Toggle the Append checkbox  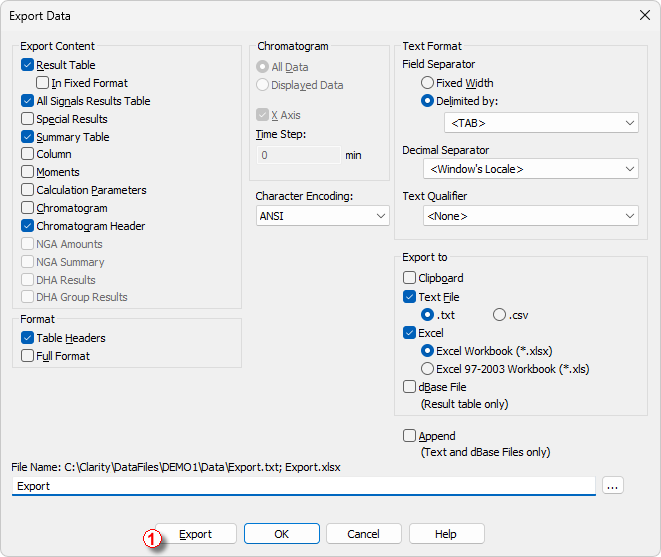click(409, 436)
